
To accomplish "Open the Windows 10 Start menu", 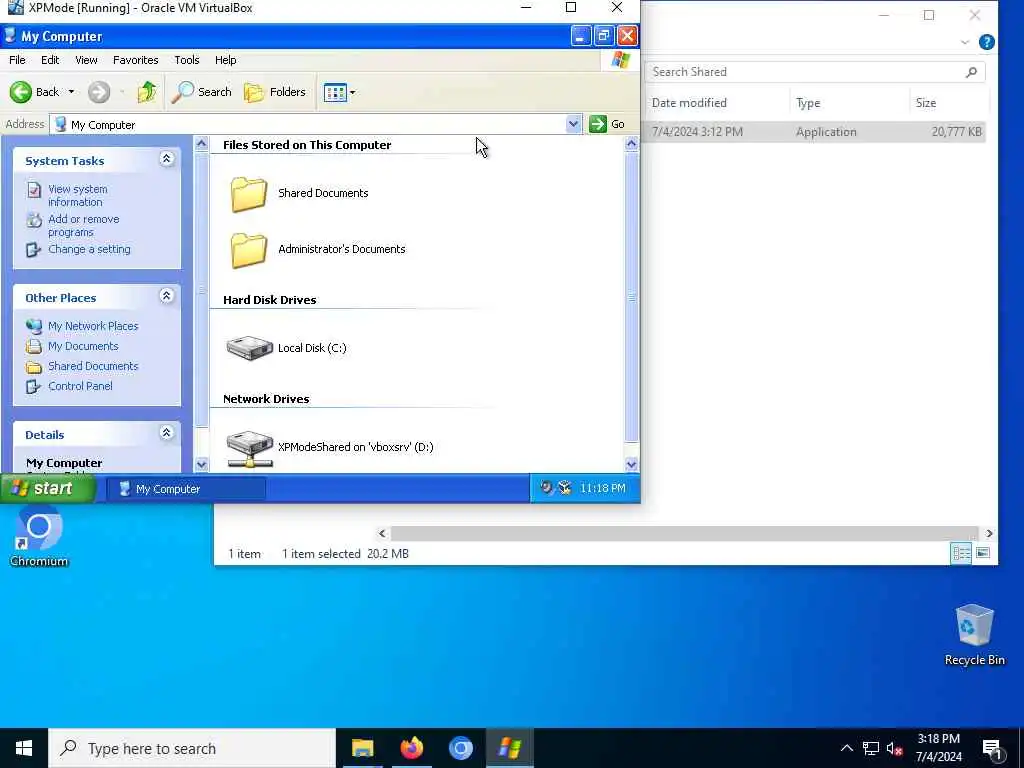I will pos(24,748).
